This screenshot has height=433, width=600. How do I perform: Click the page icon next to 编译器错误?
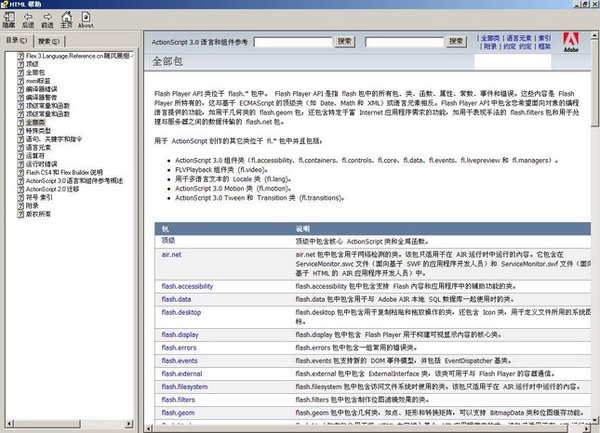(x=21, y=89)
